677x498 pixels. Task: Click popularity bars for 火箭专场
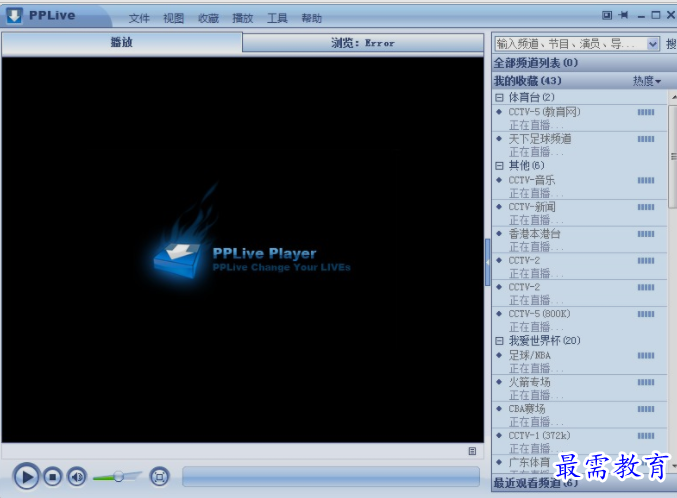point(646,383)
